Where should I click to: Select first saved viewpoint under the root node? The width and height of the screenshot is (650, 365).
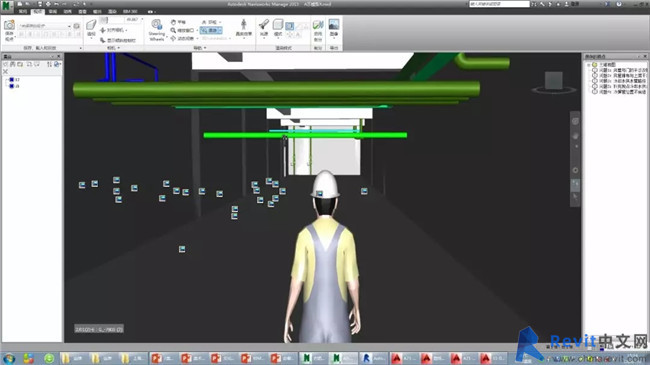click(x=620, y=70)
